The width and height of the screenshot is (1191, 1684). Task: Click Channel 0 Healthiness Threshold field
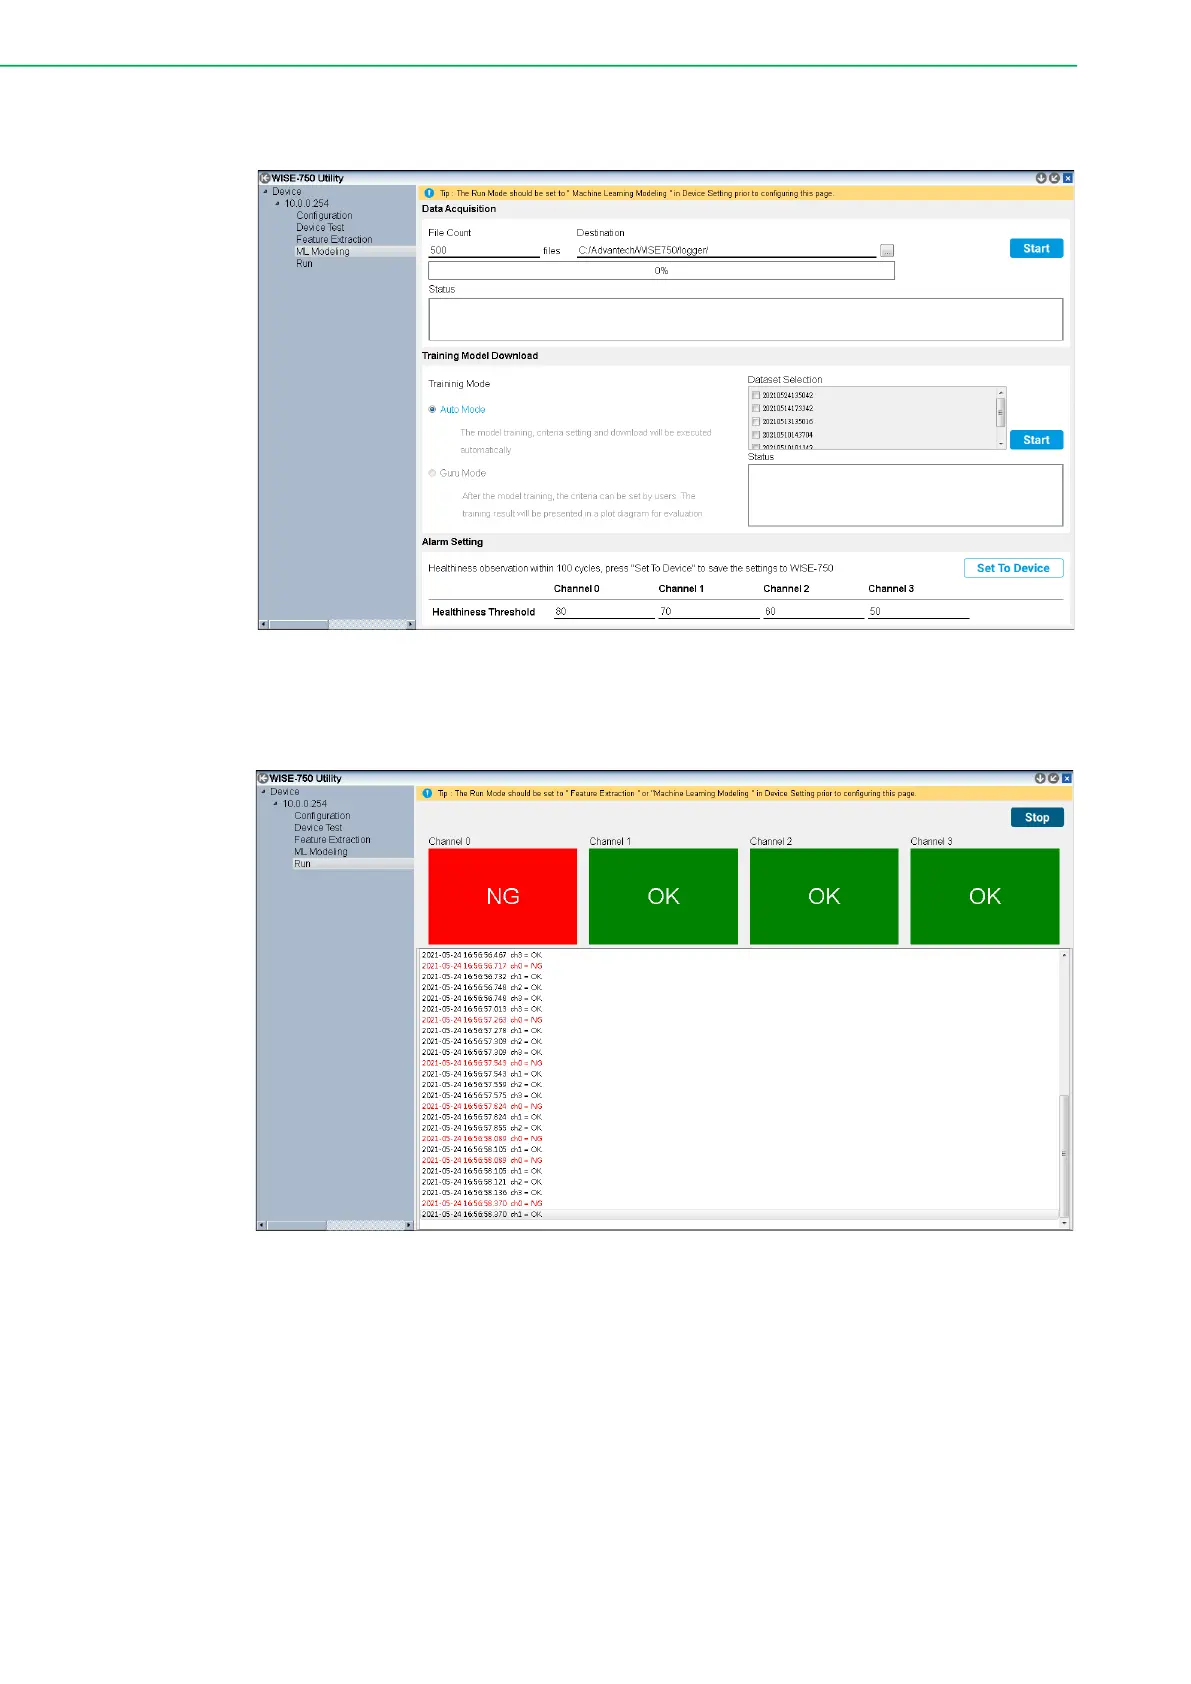pos(603,612)
